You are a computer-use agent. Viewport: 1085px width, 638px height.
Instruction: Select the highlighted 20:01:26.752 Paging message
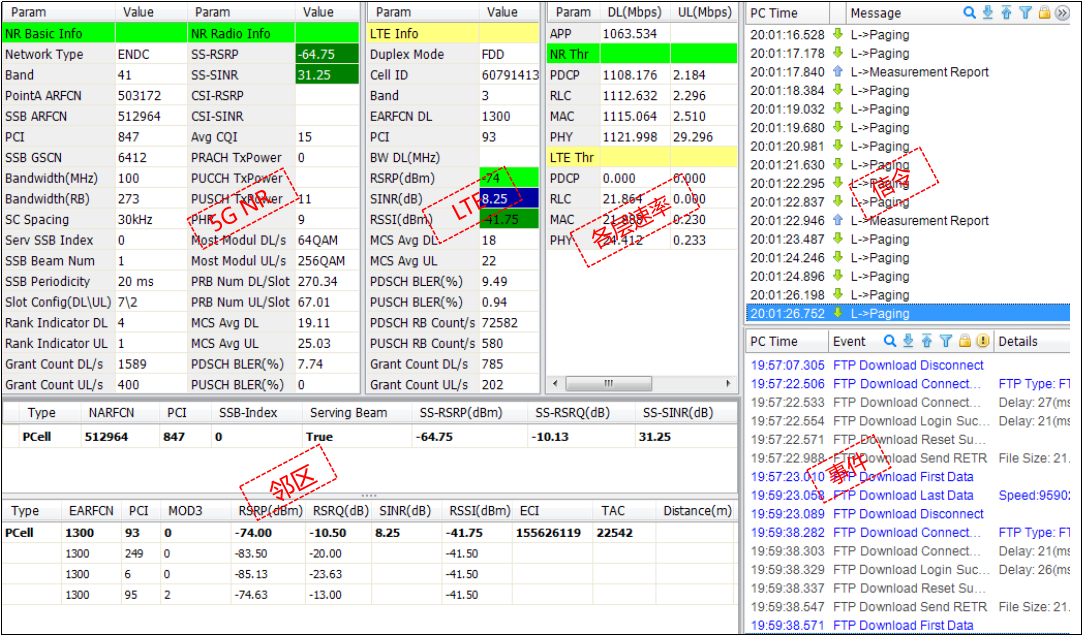(908, 313)
